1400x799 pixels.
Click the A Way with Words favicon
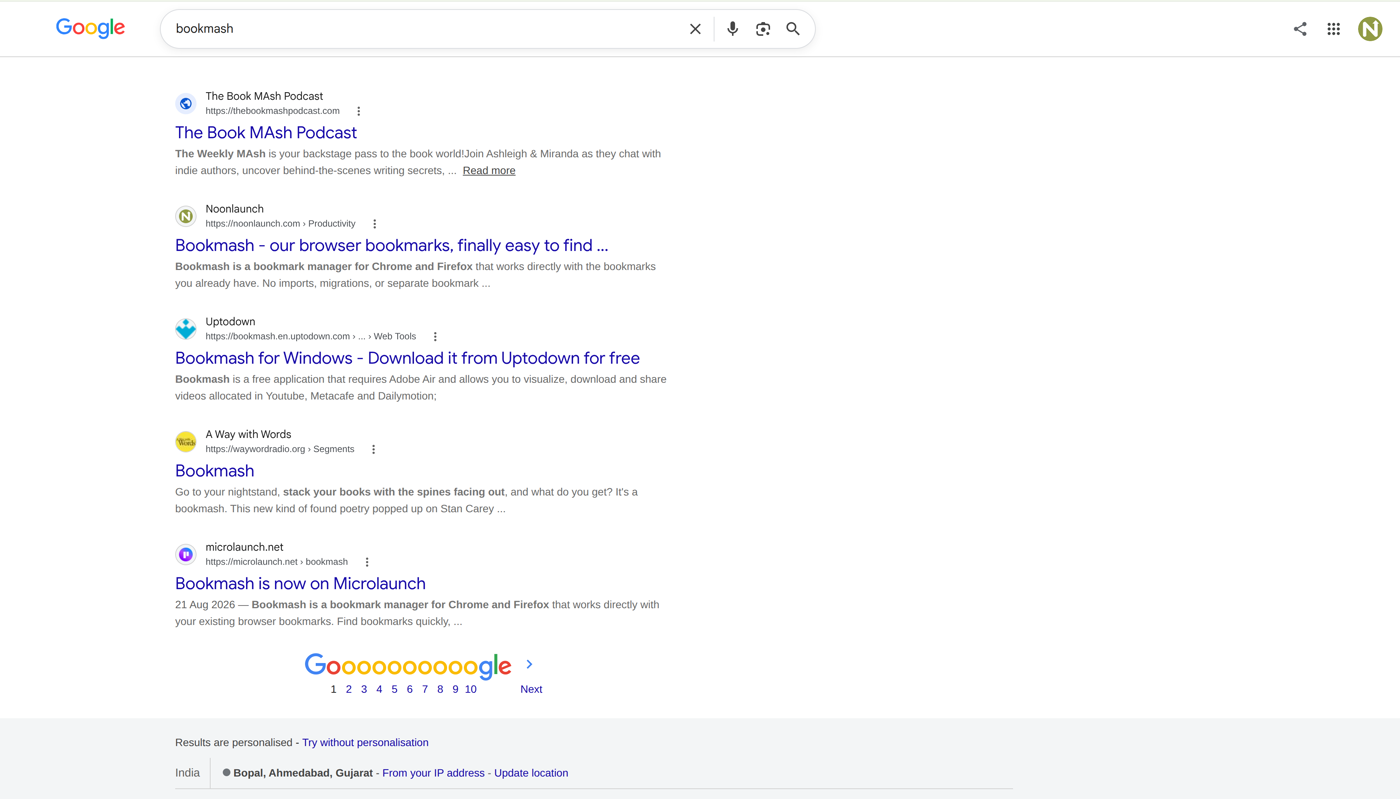[x=186, y=441]
